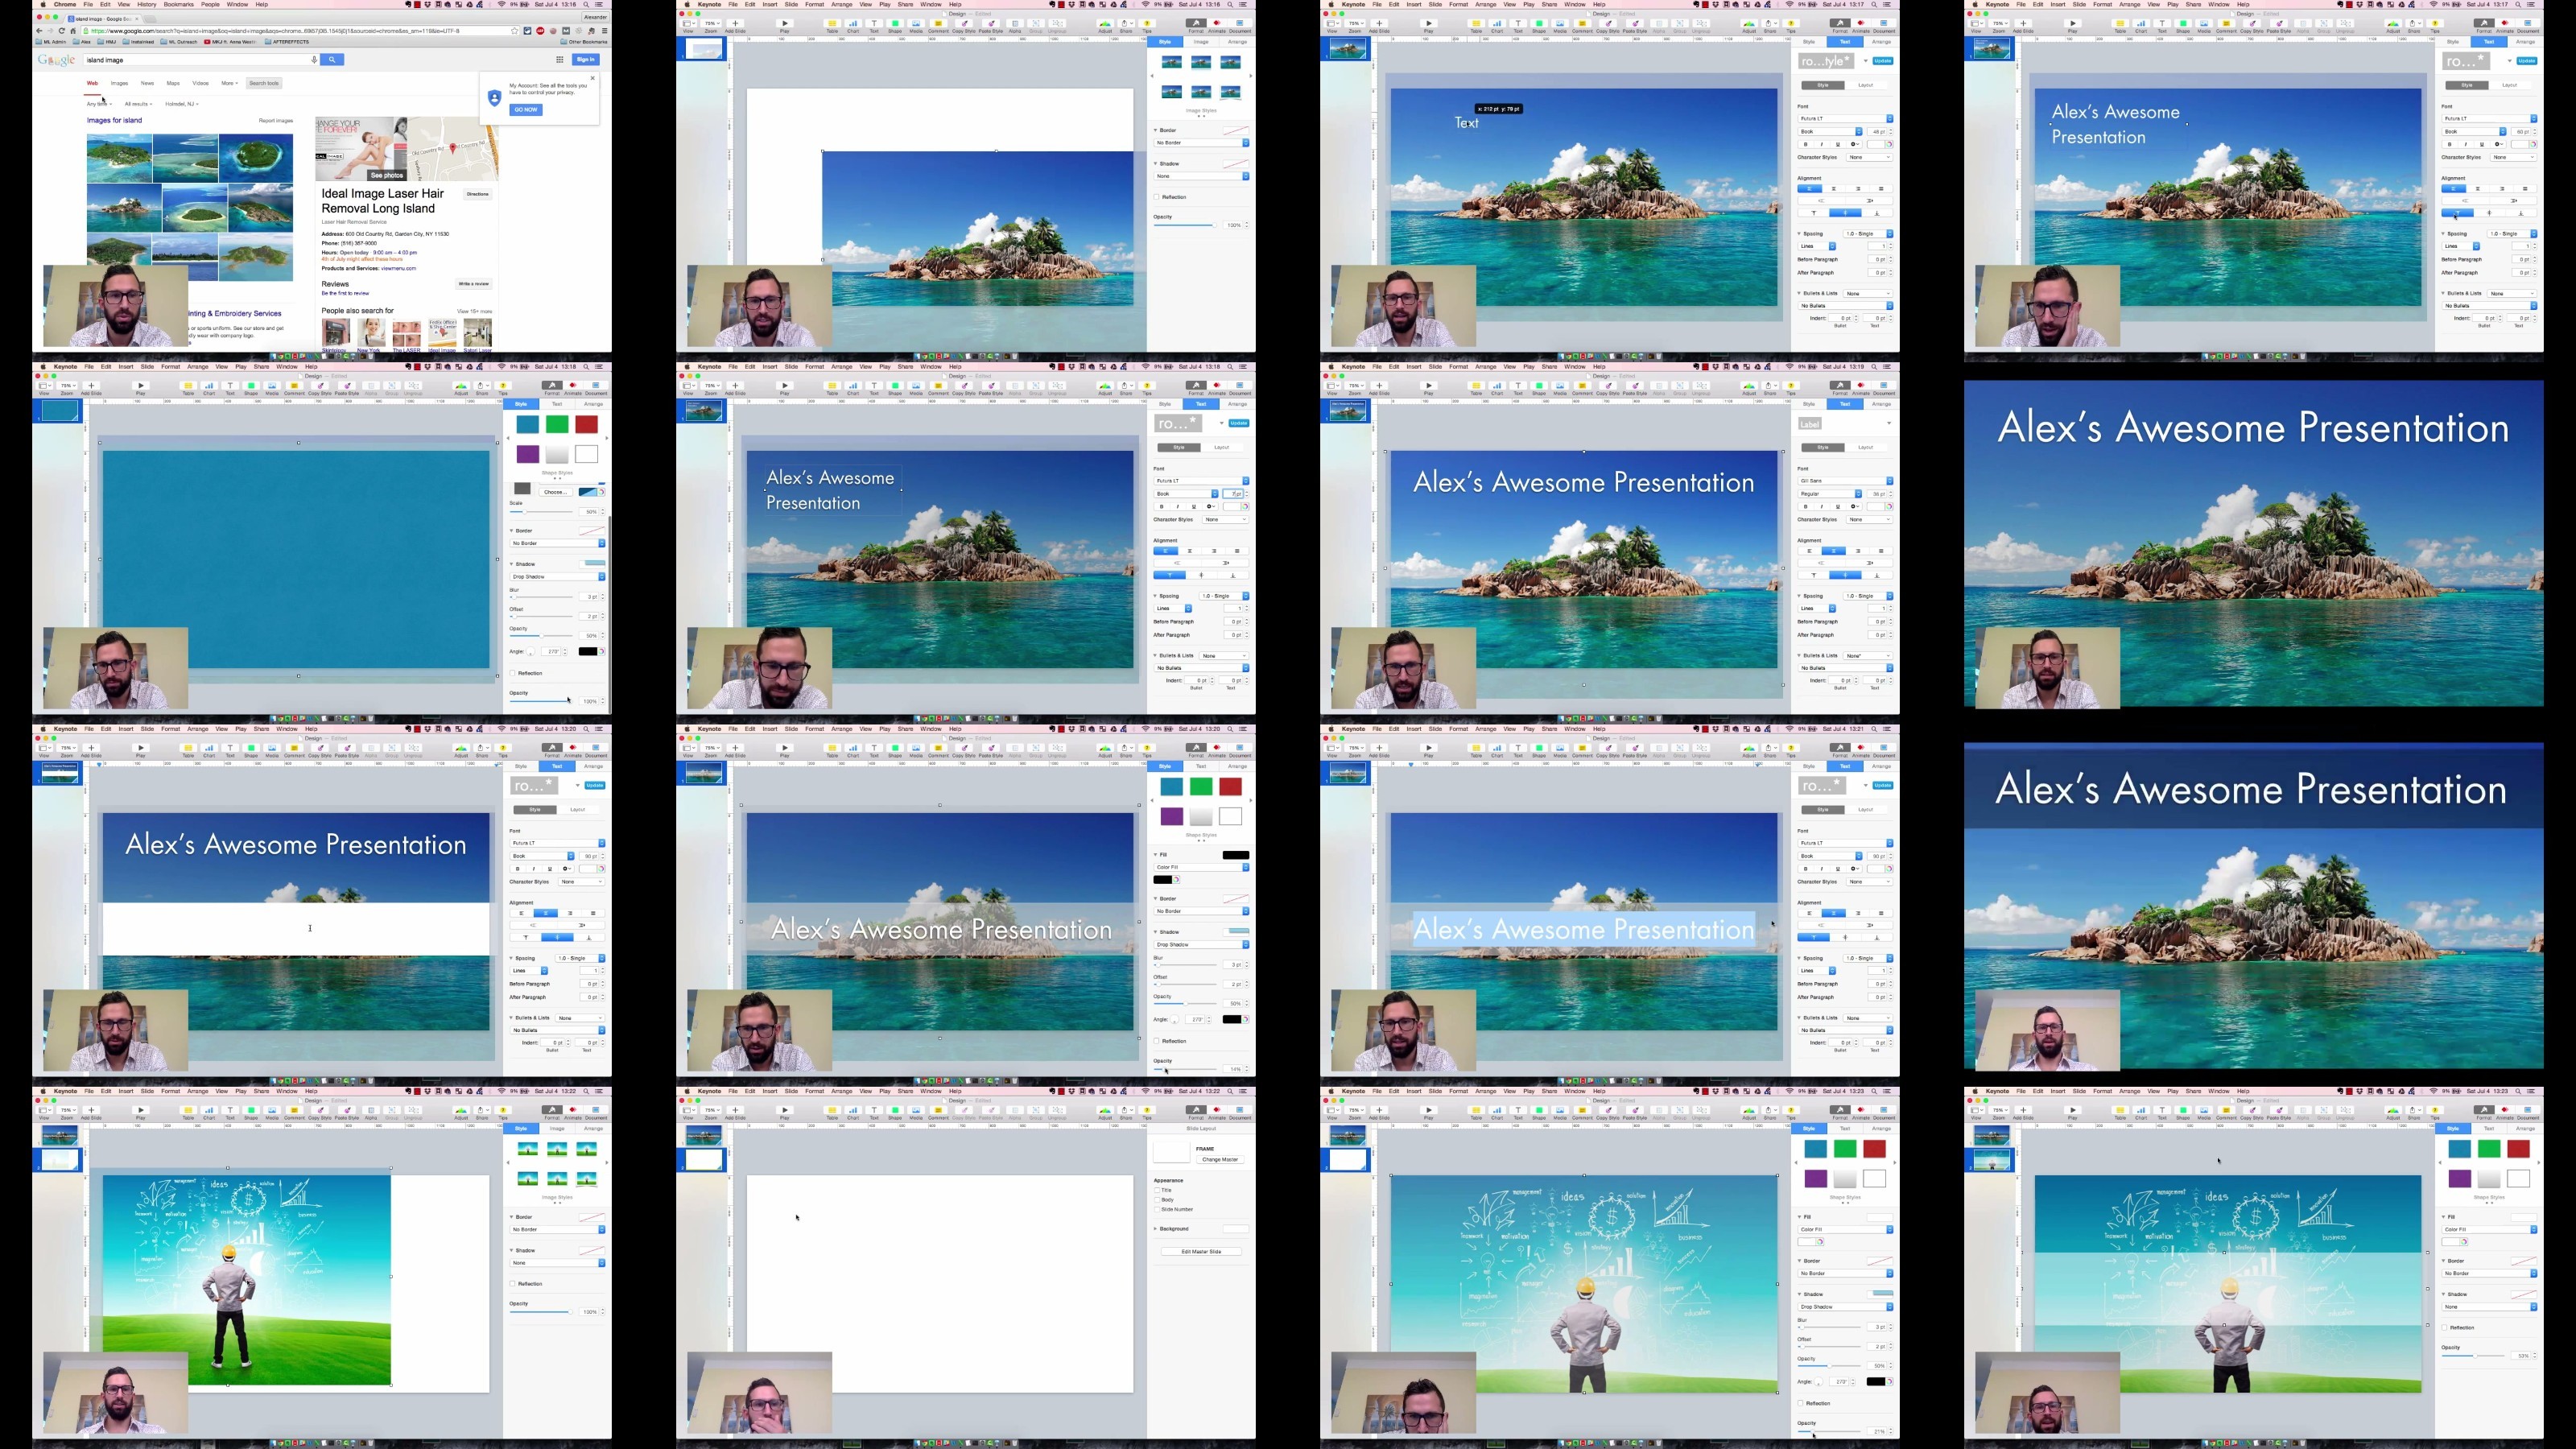Click the GO NOW button
The height and width of the screenshot is (1449, 2576).
[526, 109]
